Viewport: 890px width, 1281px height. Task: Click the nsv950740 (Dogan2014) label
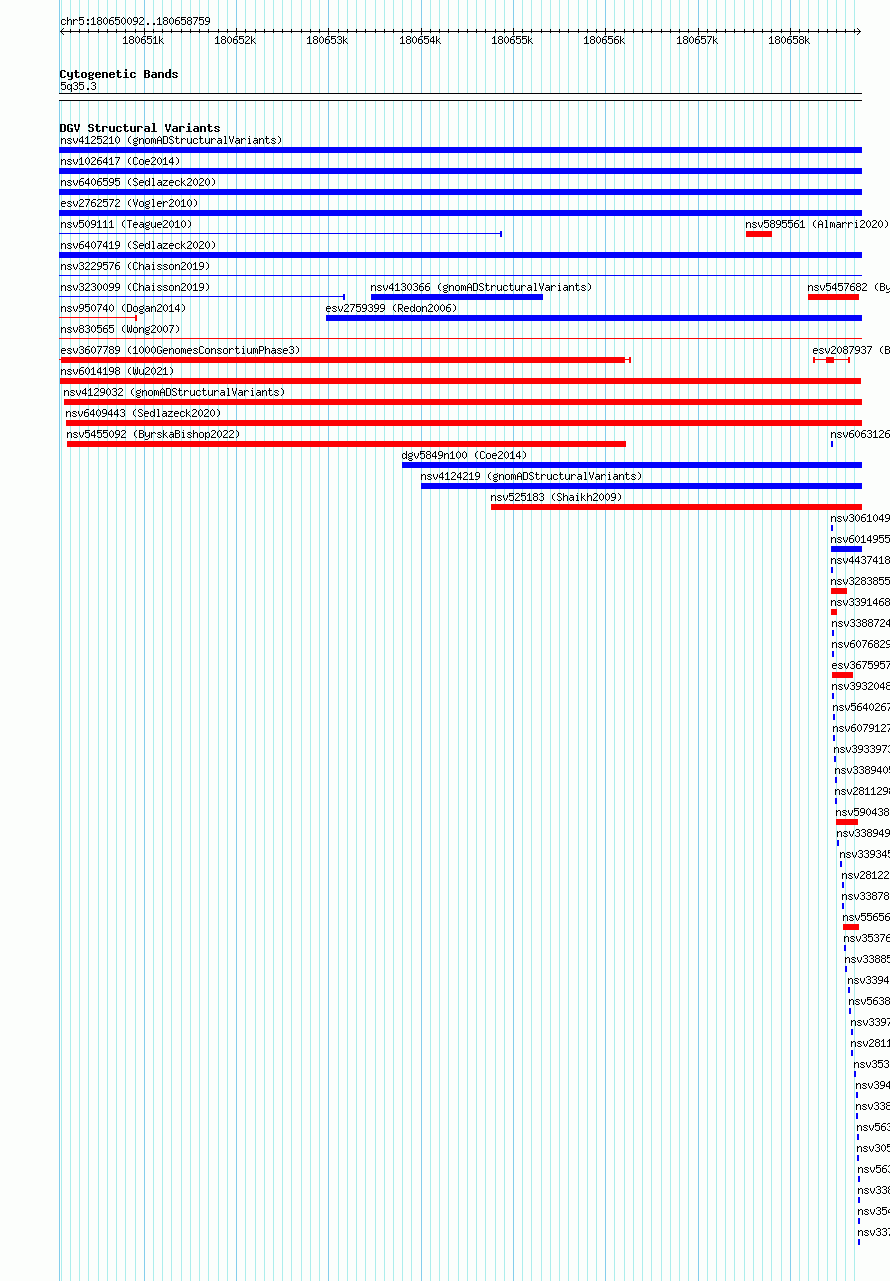point(123,308)
